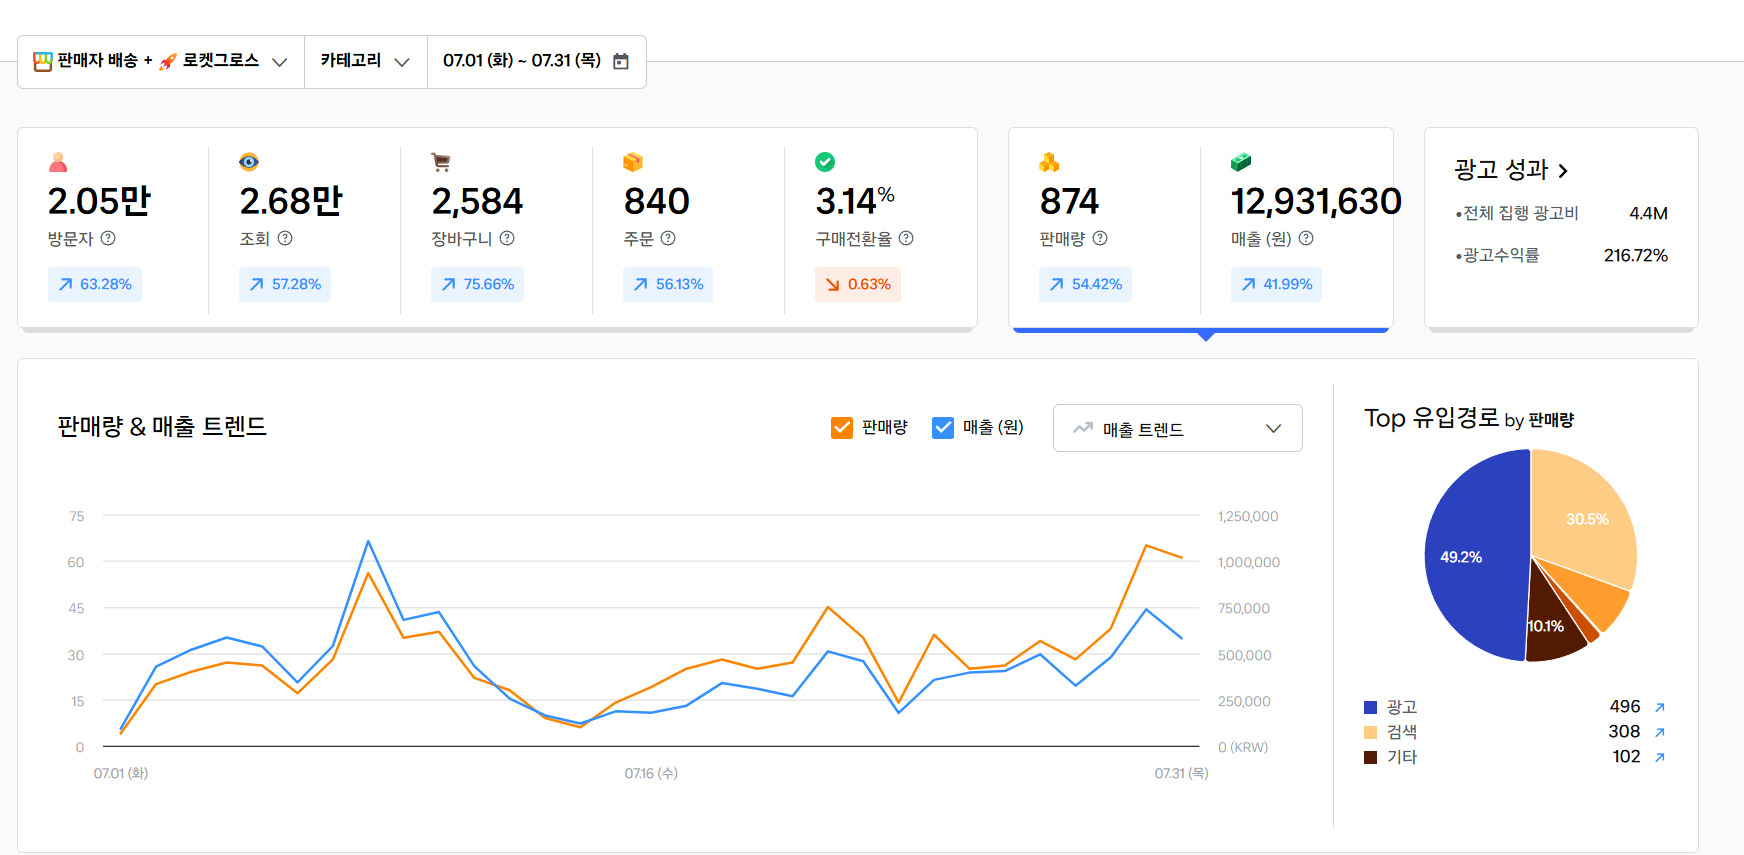
Task: Click the help icon next to 판매량 metric
Action: 1100,238
